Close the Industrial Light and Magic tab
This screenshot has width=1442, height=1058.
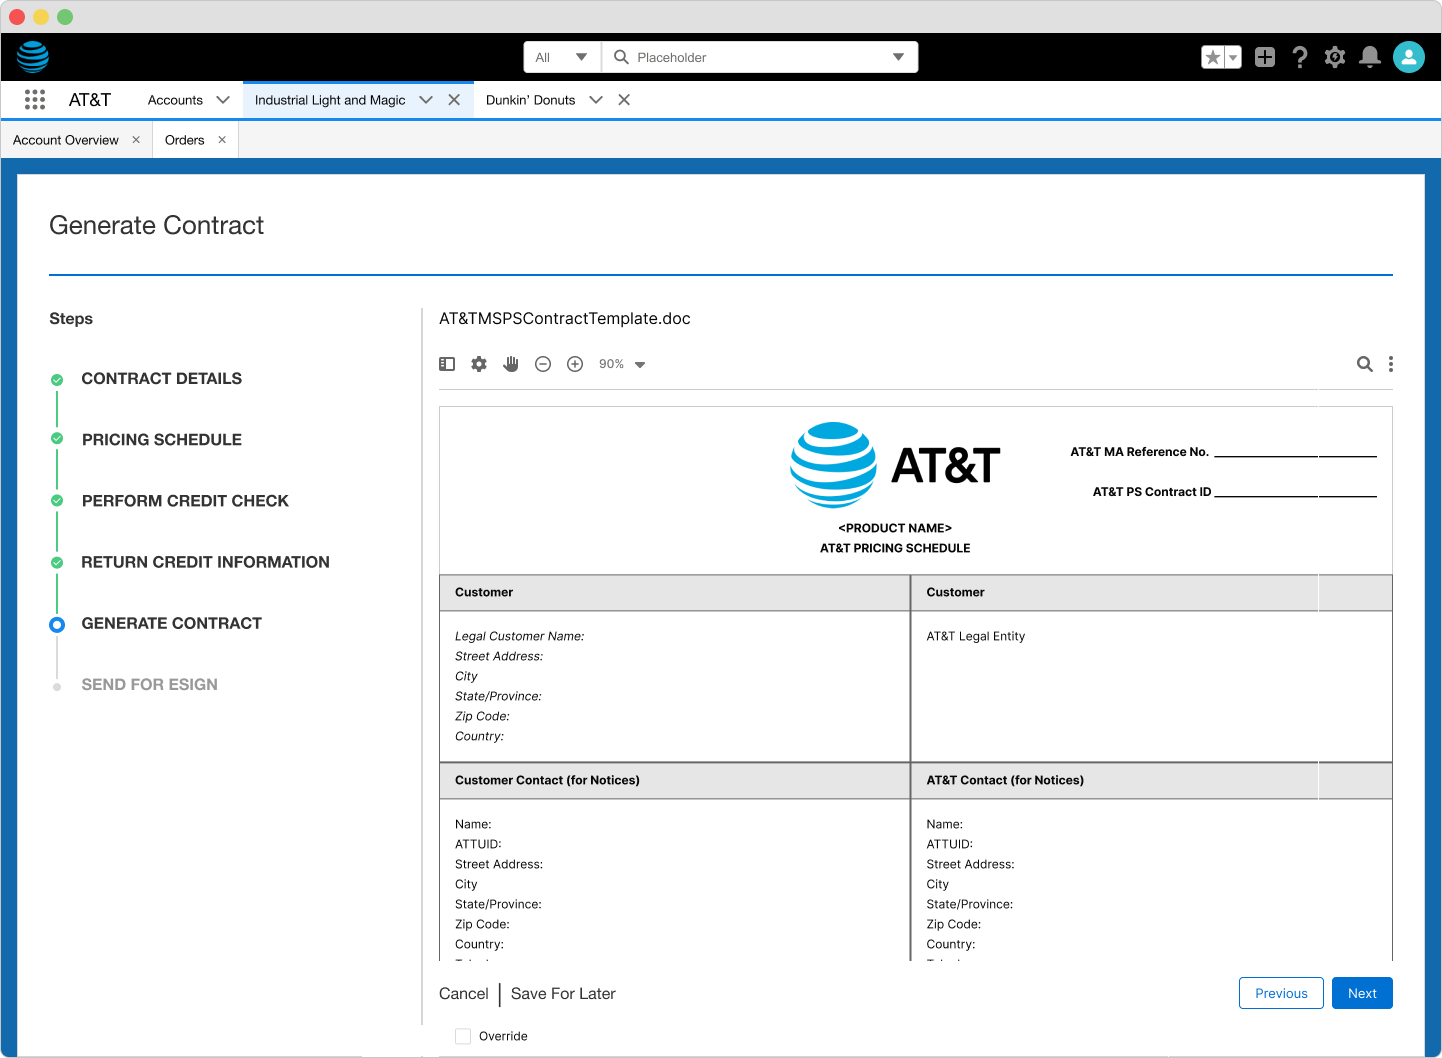point(454,100)
